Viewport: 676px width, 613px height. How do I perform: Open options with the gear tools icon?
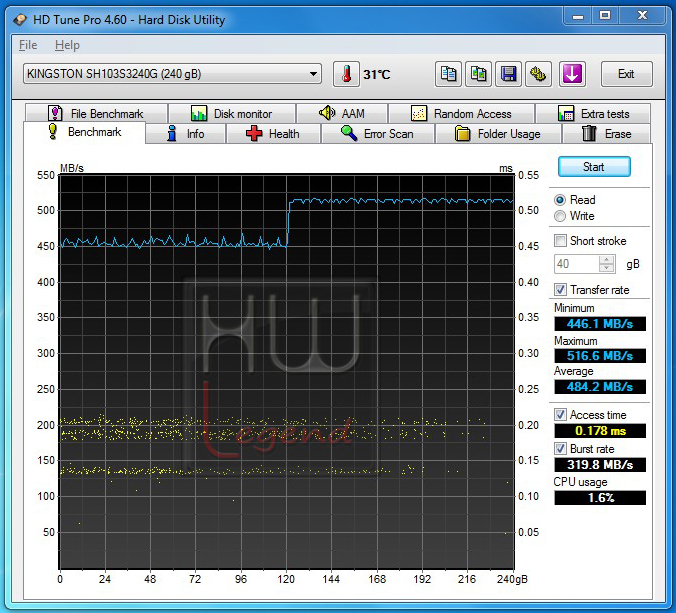(538, 74)
